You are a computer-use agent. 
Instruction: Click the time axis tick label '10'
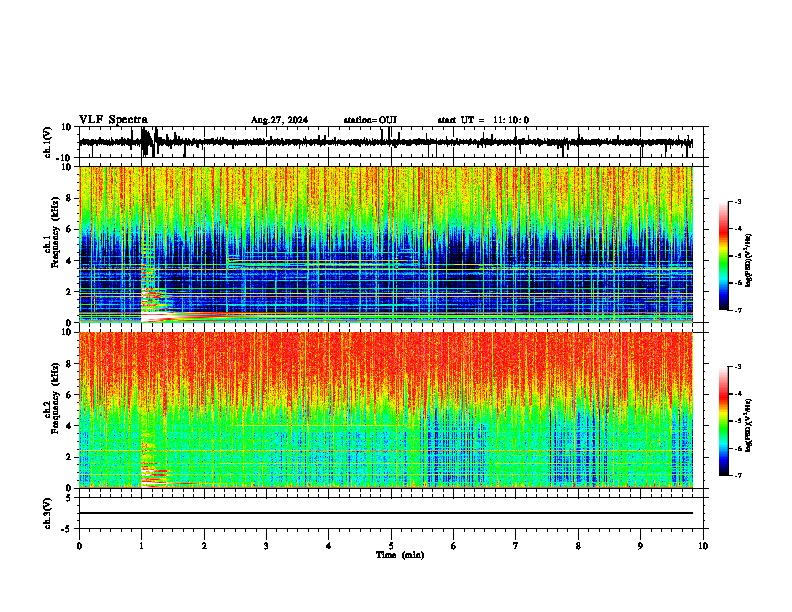pyautogui.click(x=703, y=546)
